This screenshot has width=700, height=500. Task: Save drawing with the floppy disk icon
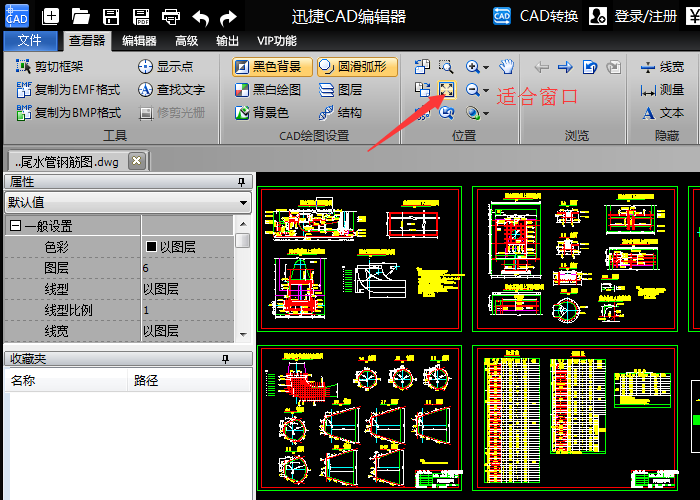coord(111,17)
